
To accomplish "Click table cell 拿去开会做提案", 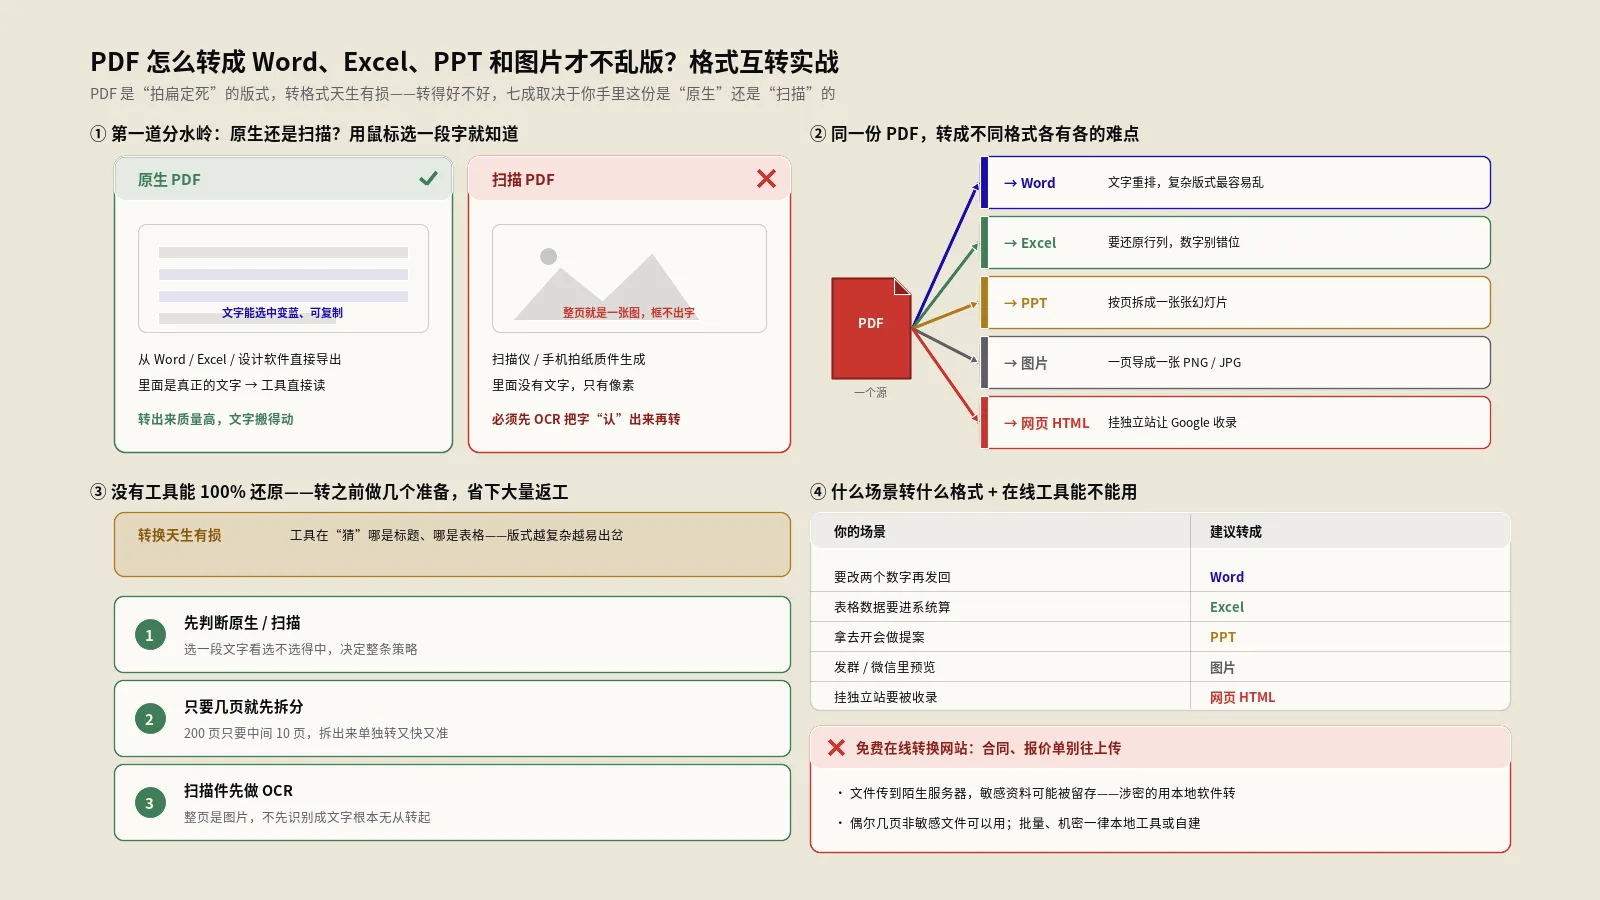I will [x=879, y=637].
